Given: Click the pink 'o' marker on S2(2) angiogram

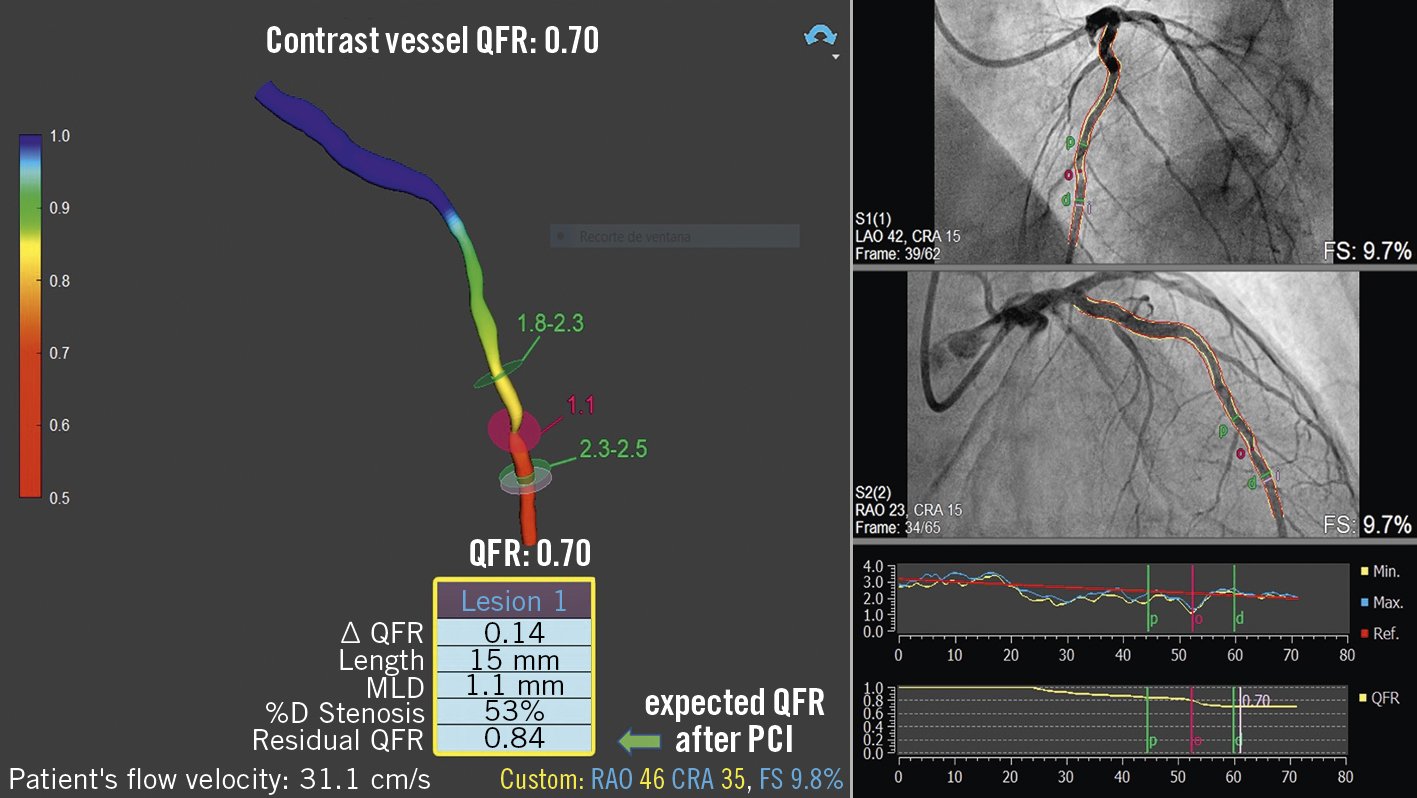Looking at the screenshot, I should coord(1240,453).
